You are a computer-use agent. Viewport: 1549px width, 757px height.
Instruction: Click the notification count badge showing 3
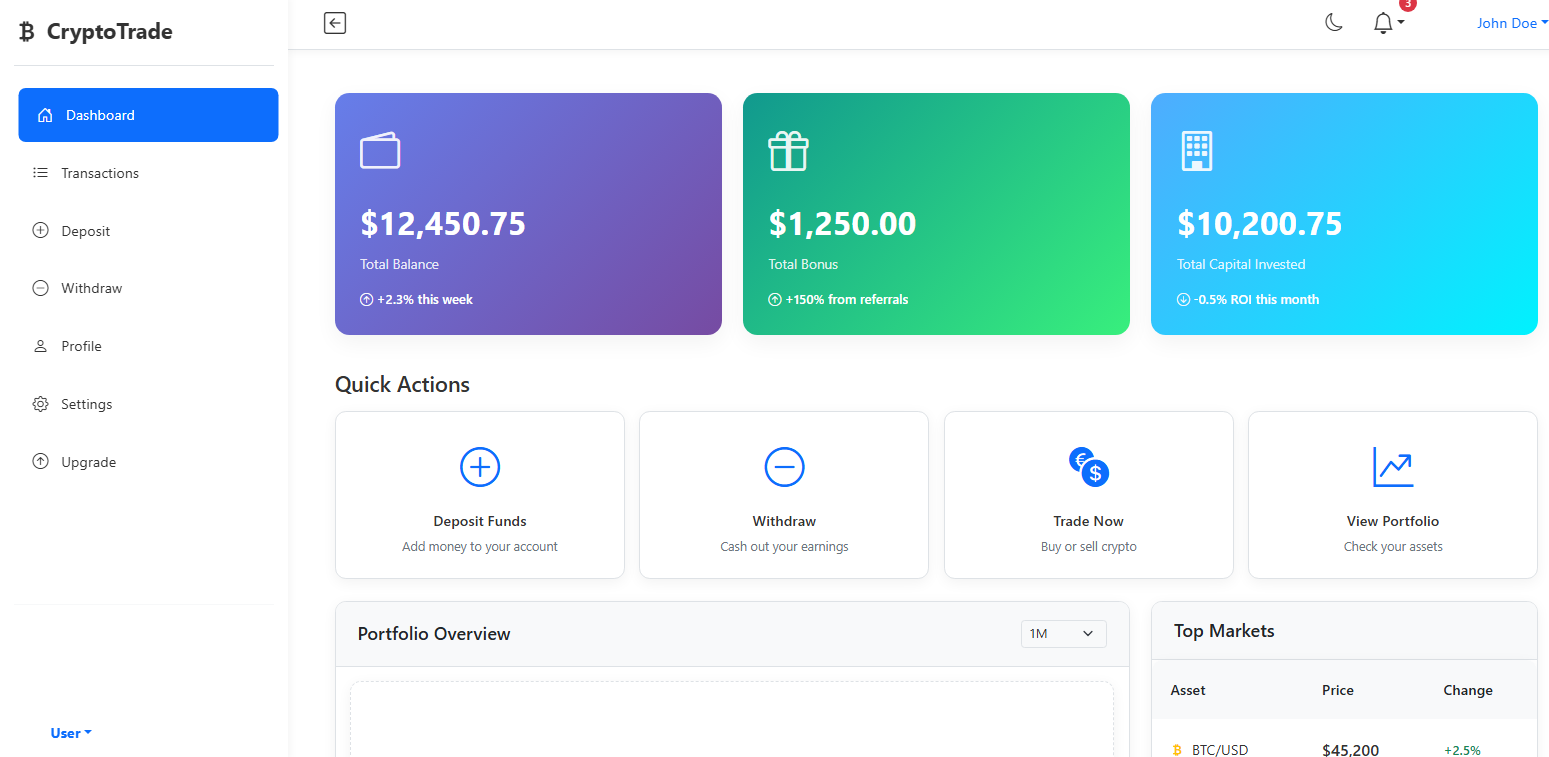click(1408, 5)
